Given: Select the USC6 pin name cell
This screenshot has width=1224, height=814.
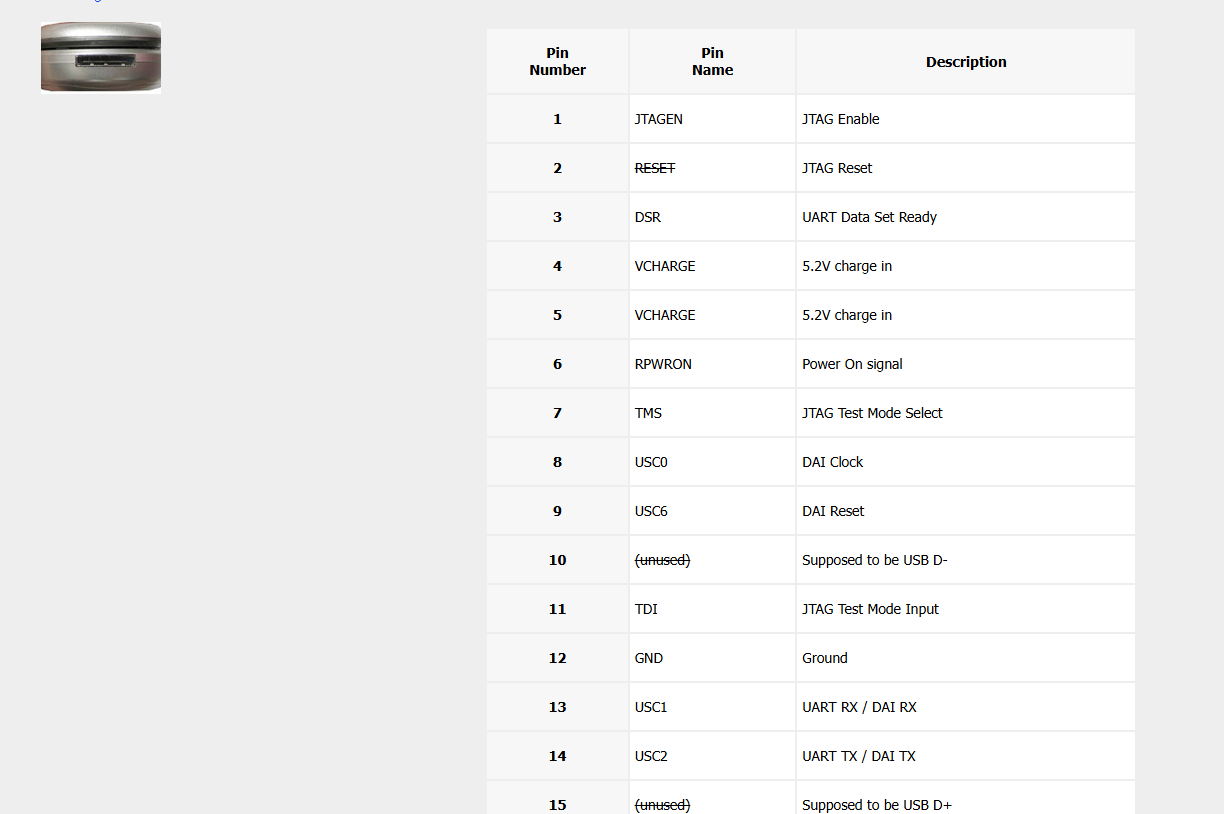Looking at the screenshot, I should pyautogui.click(x=651, y=511).
